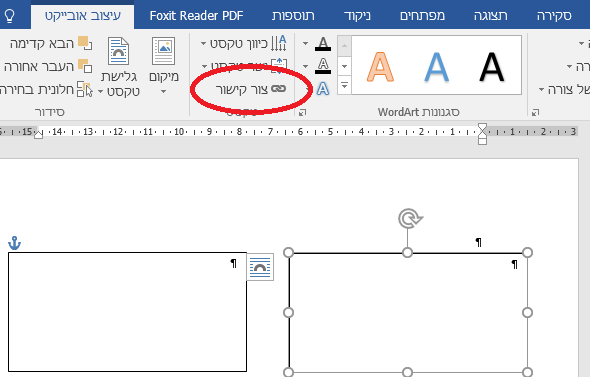This screenshot has height=383, width=590.
Task: Click the middle-left sizing handle of selected box
Action: coord(289,312)
